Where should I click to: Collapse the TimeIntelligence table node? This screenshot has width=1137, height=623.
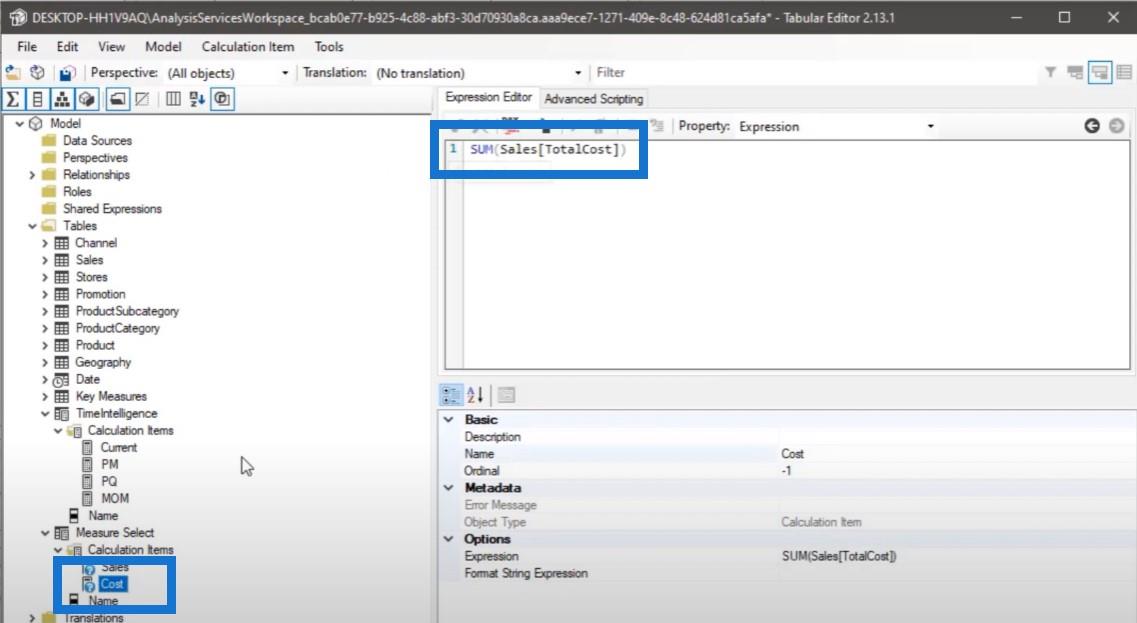[x=45, y=413]
